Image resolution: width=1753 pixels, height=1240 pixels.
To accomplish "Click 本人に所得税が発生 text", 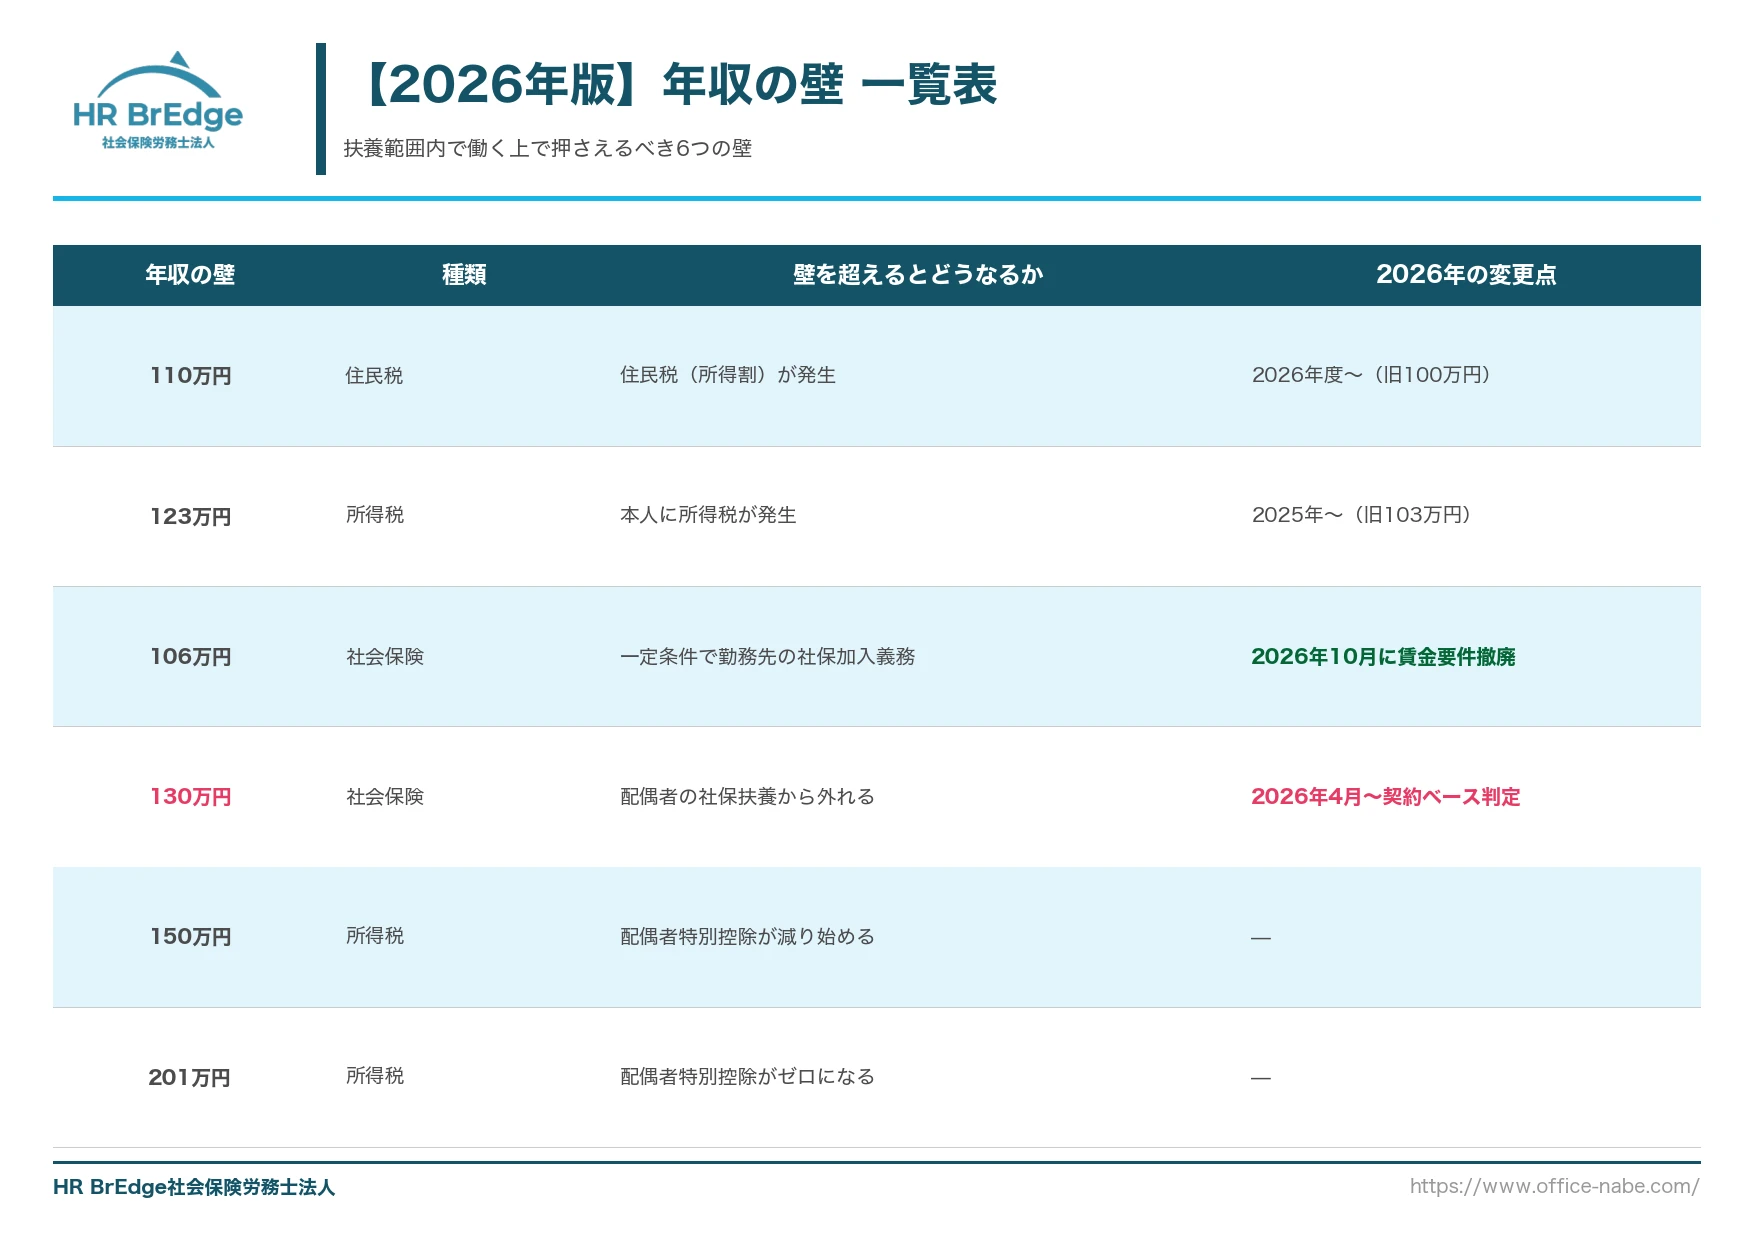I will tap(708, 515).
